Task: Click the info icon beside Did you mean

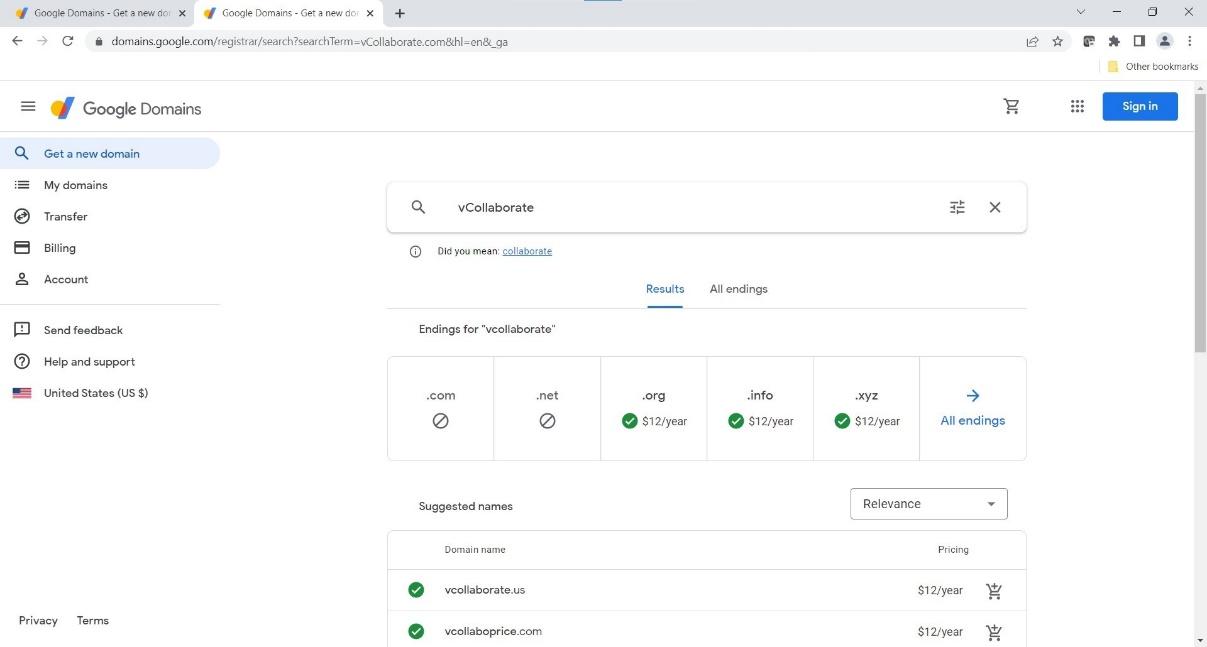Action: pos(416,251)
